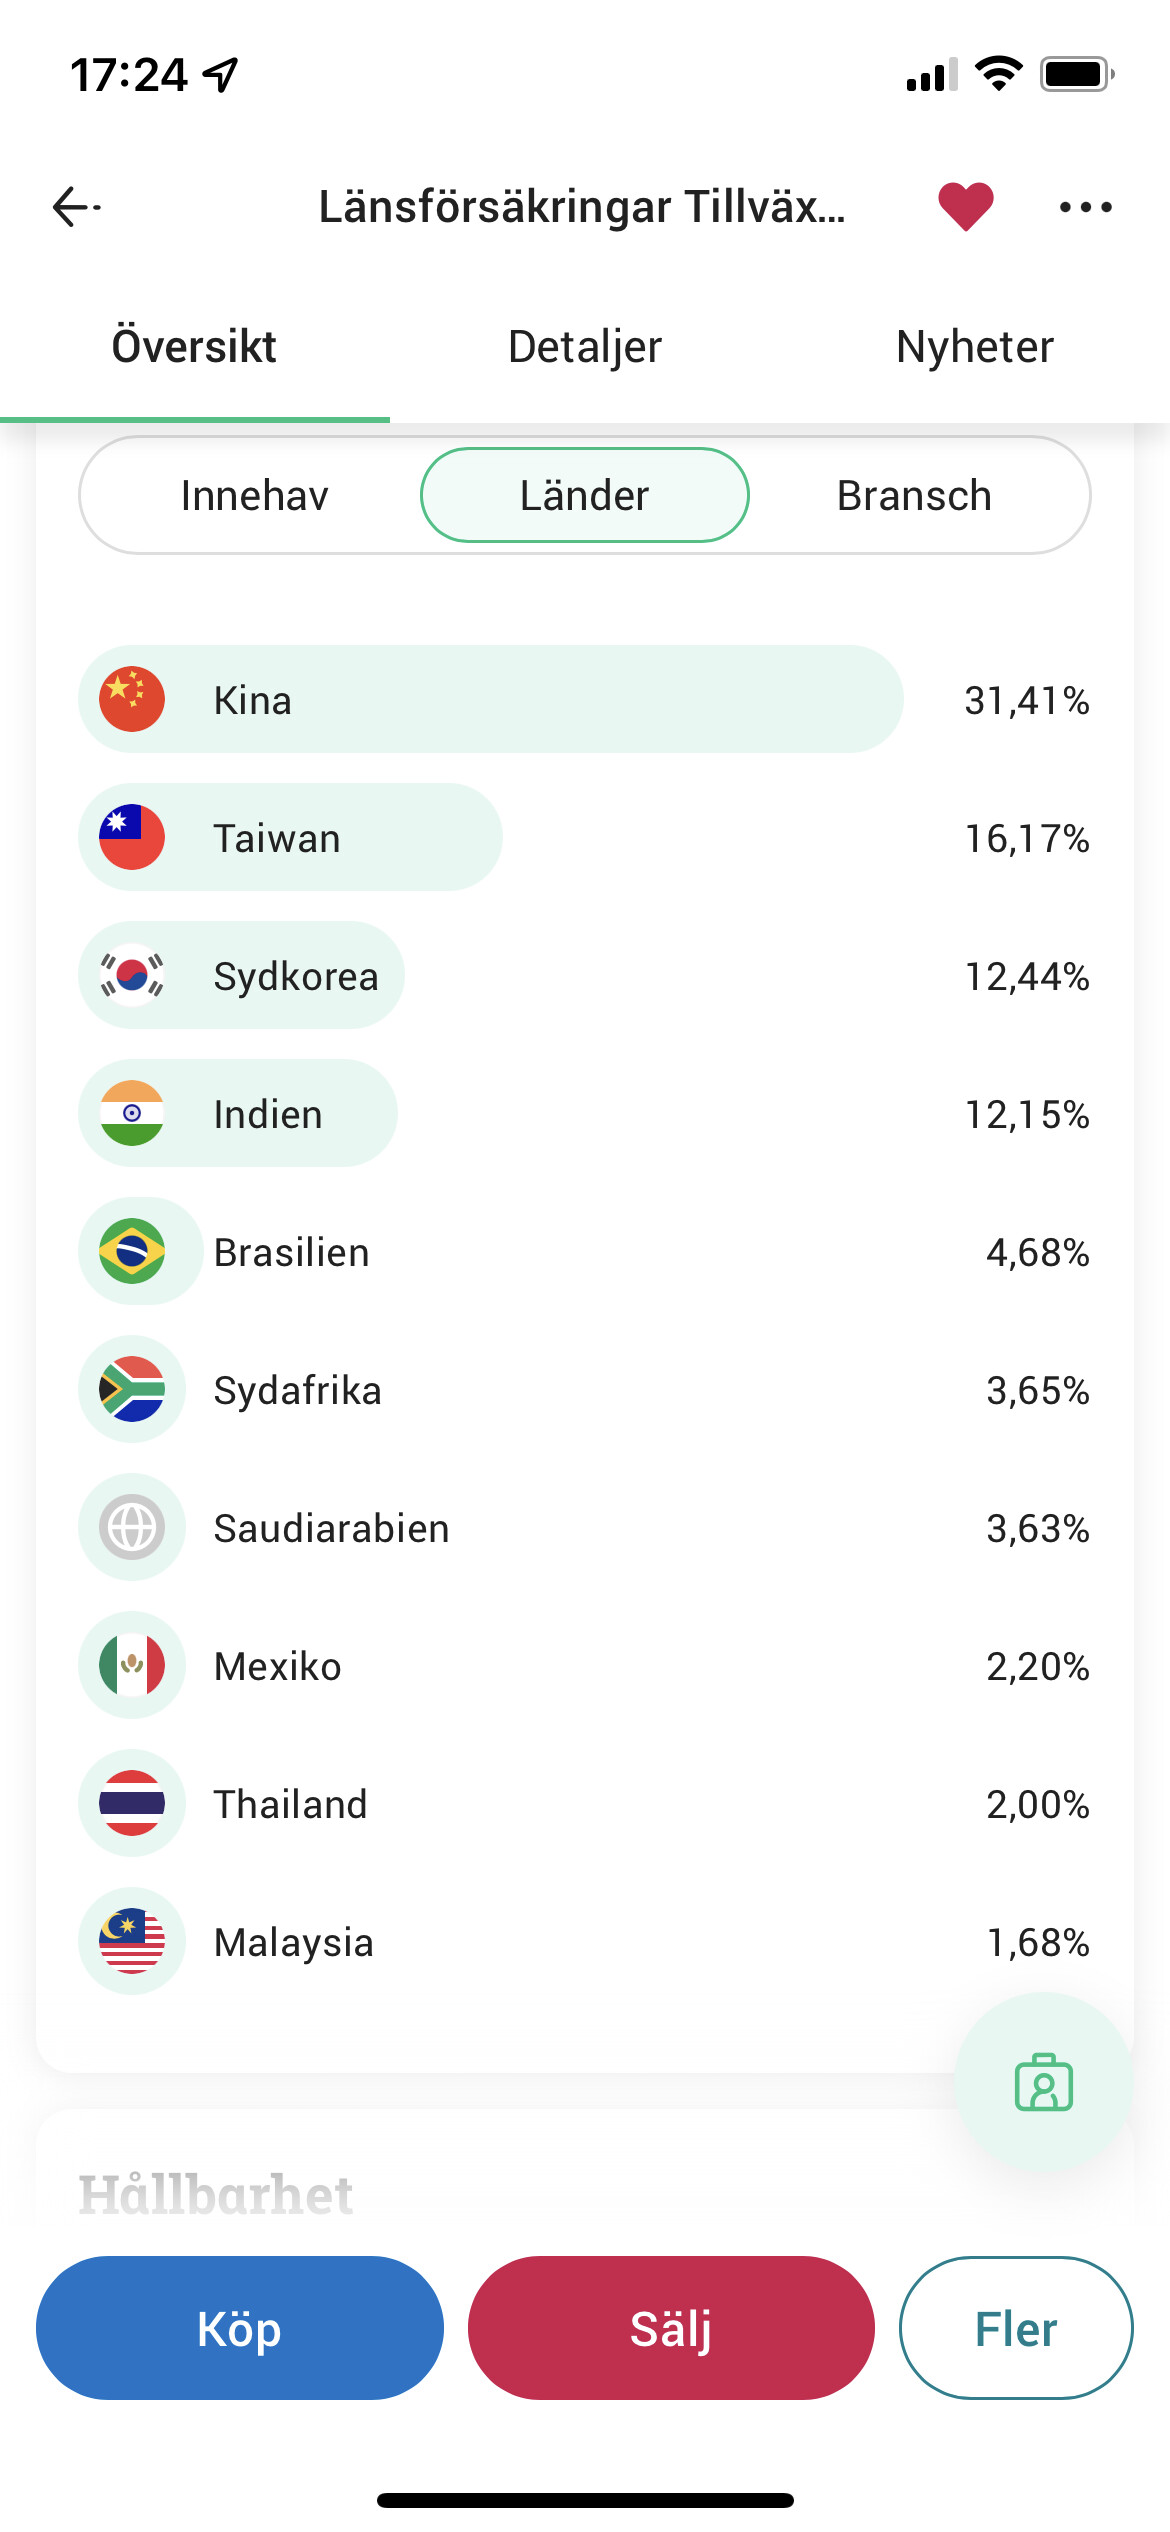The height and width of the screenshot is (2532, 1170).
Task: Tap the globe icon beside Saudiarabien
Action: pyautogui.click(x=132, y=1527)
